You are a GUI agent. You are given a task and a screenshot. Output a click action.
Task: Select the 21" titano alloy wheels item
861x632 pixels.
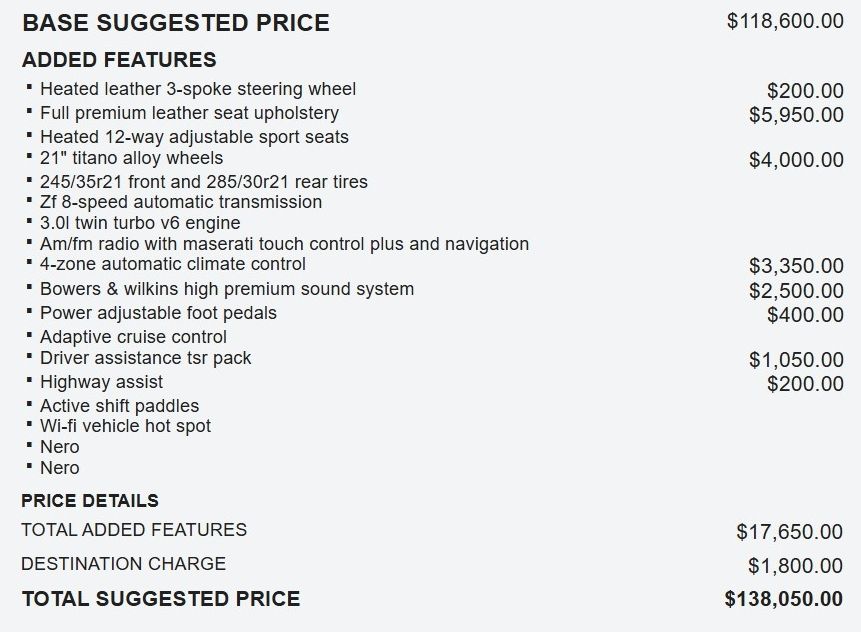(x=131, y=158)
